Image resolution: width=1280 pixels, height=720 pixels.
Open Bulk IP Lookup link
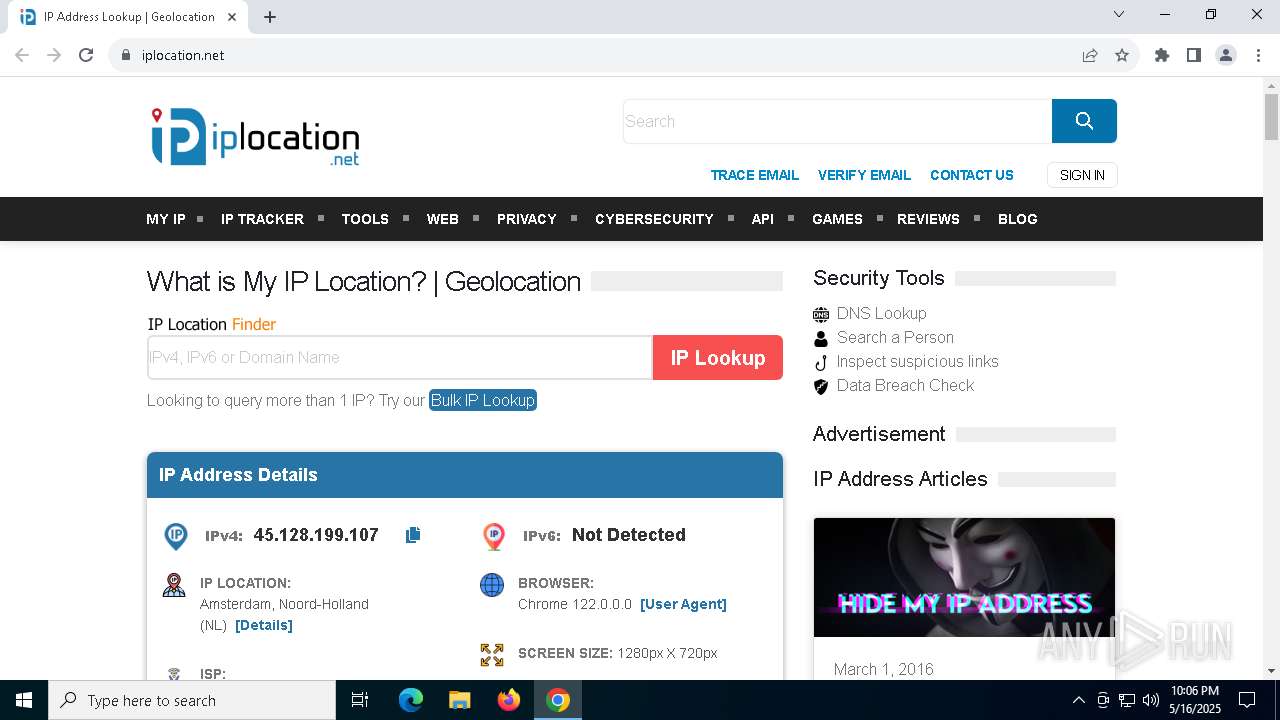click(x=483, y=400)
